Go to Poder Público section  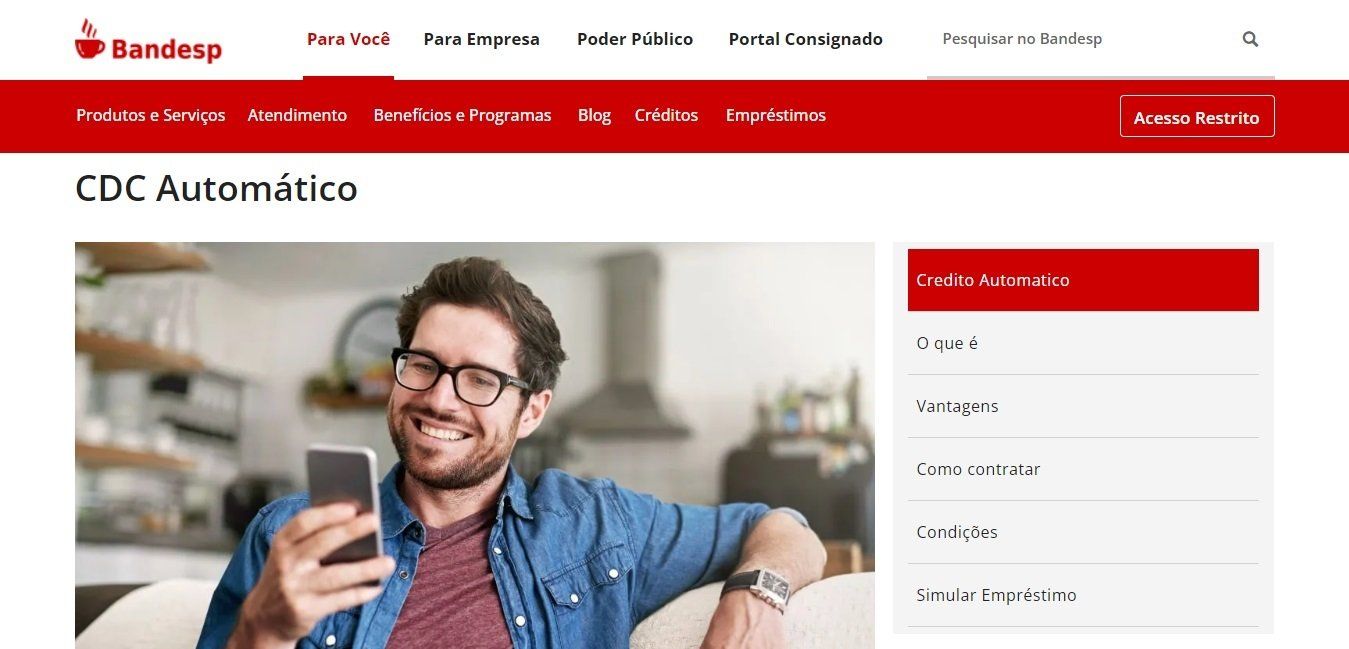[635, 39]
